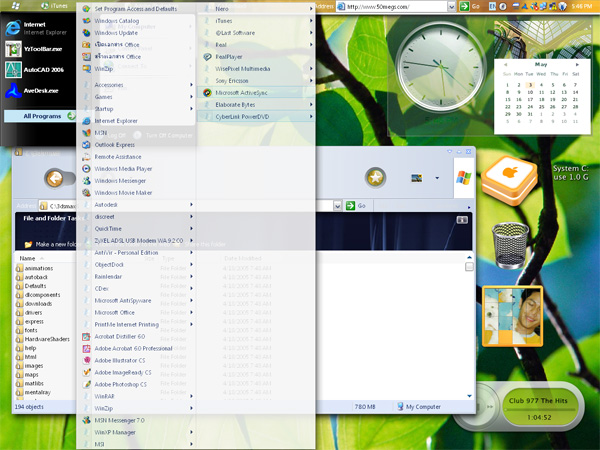Screen dimensions: 600x450
Task: Open Elaborate Bytes submenu
Action: 256,104
